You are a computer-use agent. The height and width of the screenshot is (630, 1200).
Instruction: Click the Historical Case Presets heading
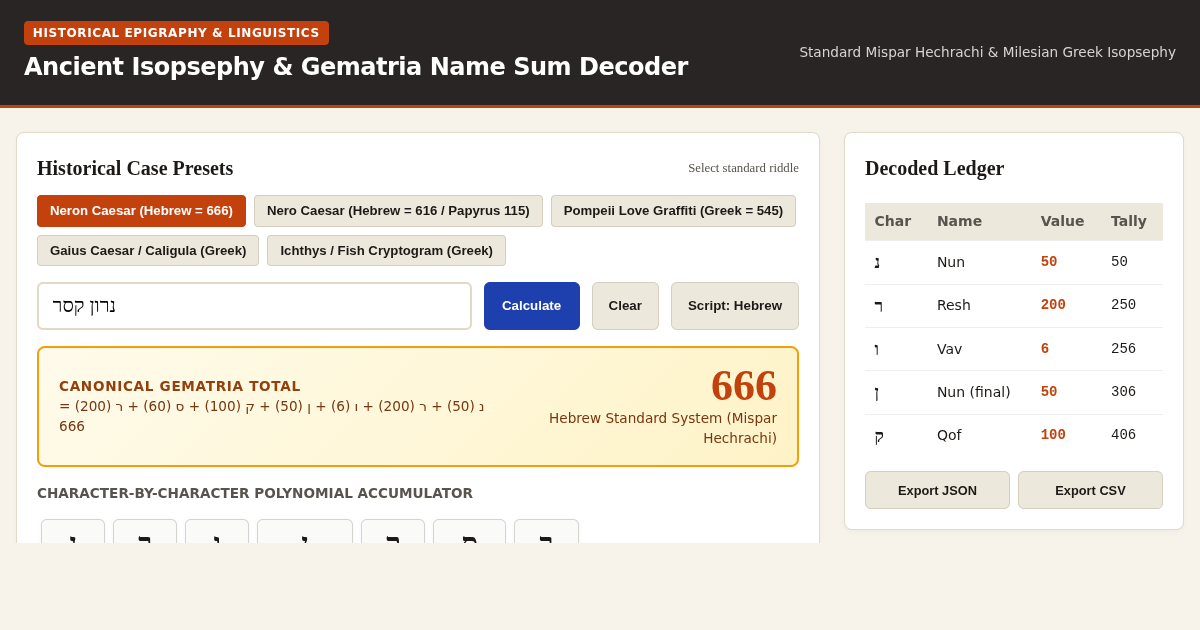(x=135, y=168)
